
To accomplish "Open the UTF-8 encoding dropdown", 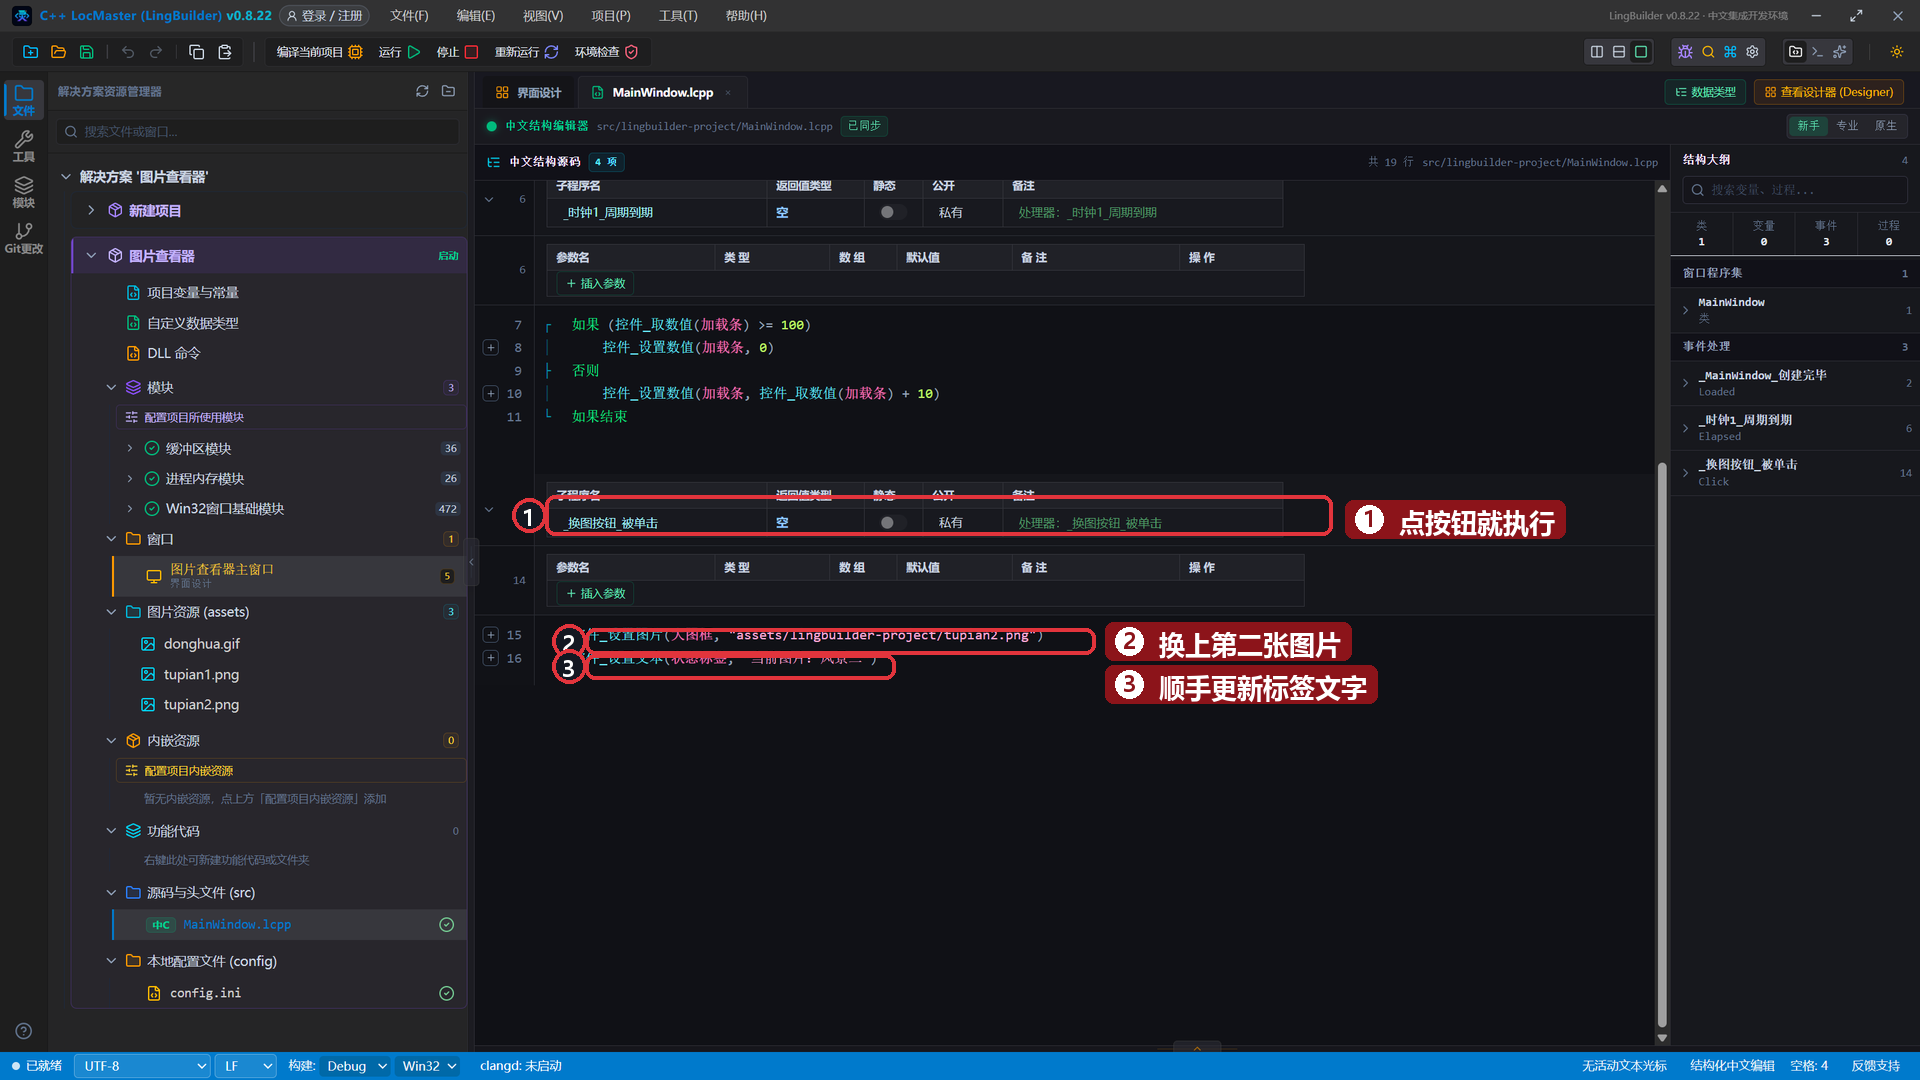I will pyautogui.click(x=143, y=1066).
